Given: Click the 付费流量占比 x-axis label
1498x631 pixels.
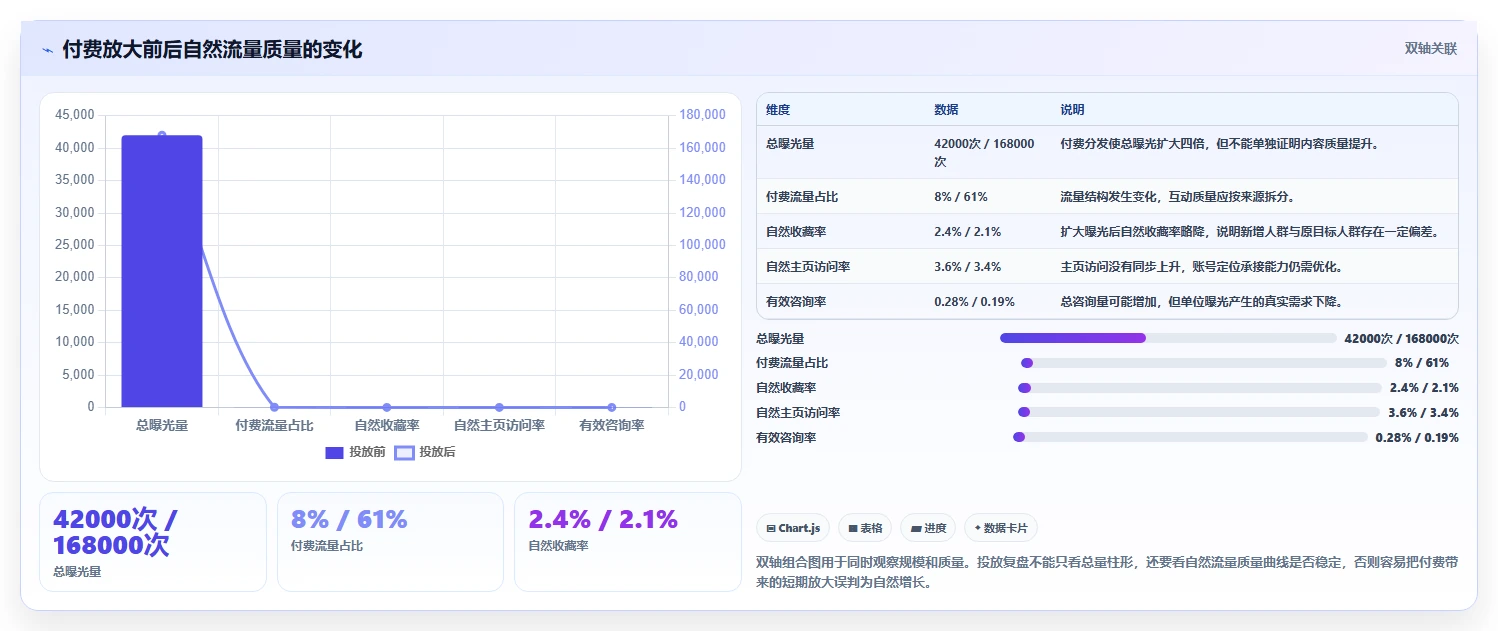Looking at the screenshot, I should click(274, 426).
